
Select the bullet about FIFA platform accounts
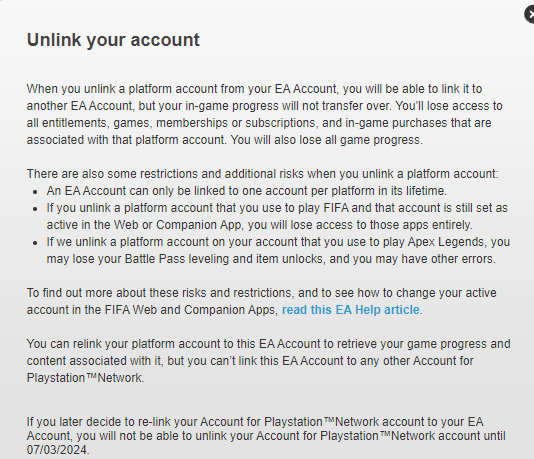click(277, 217)
